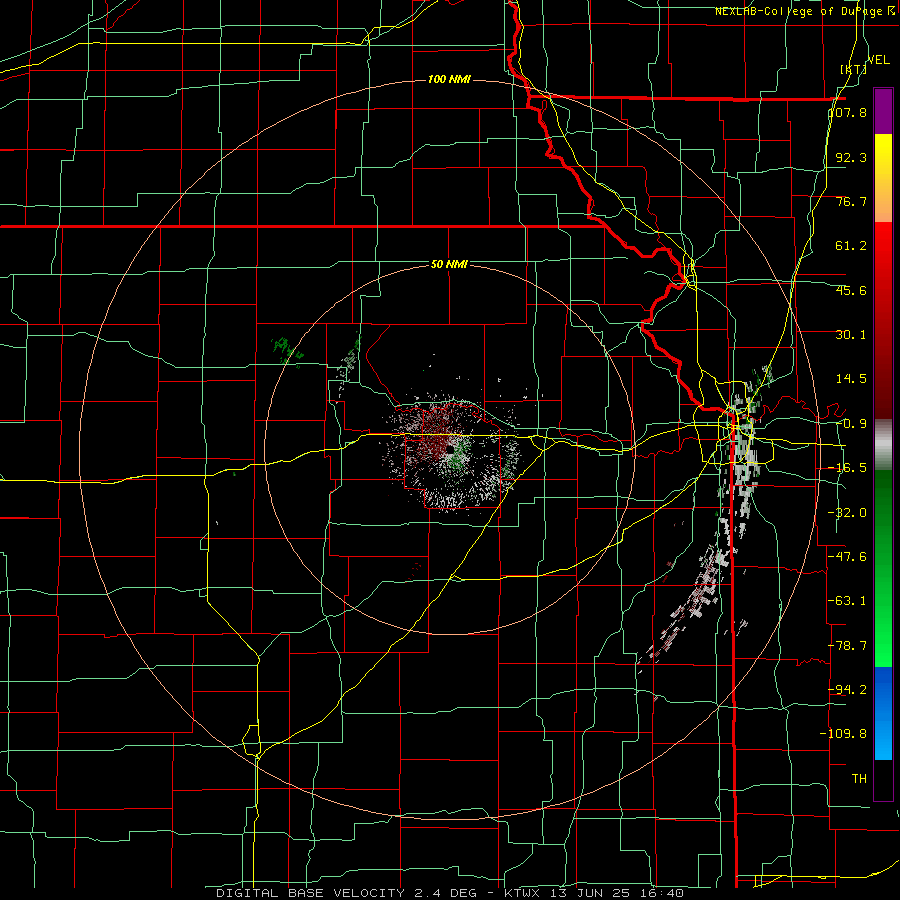Click the 76.7 legend value
The image size is (900, 900).
[851, 201]
